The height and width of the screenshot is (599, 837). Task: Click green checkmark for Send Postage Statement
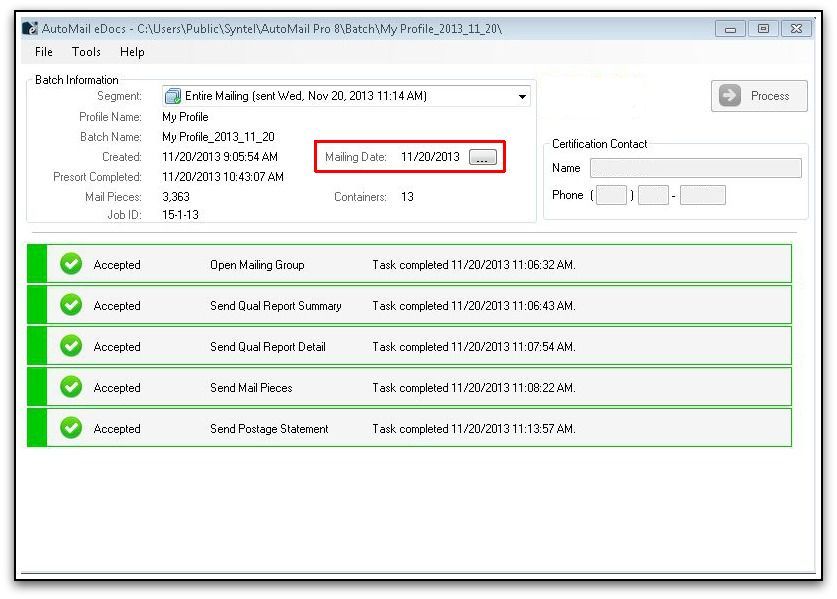(x=71, y=428)
